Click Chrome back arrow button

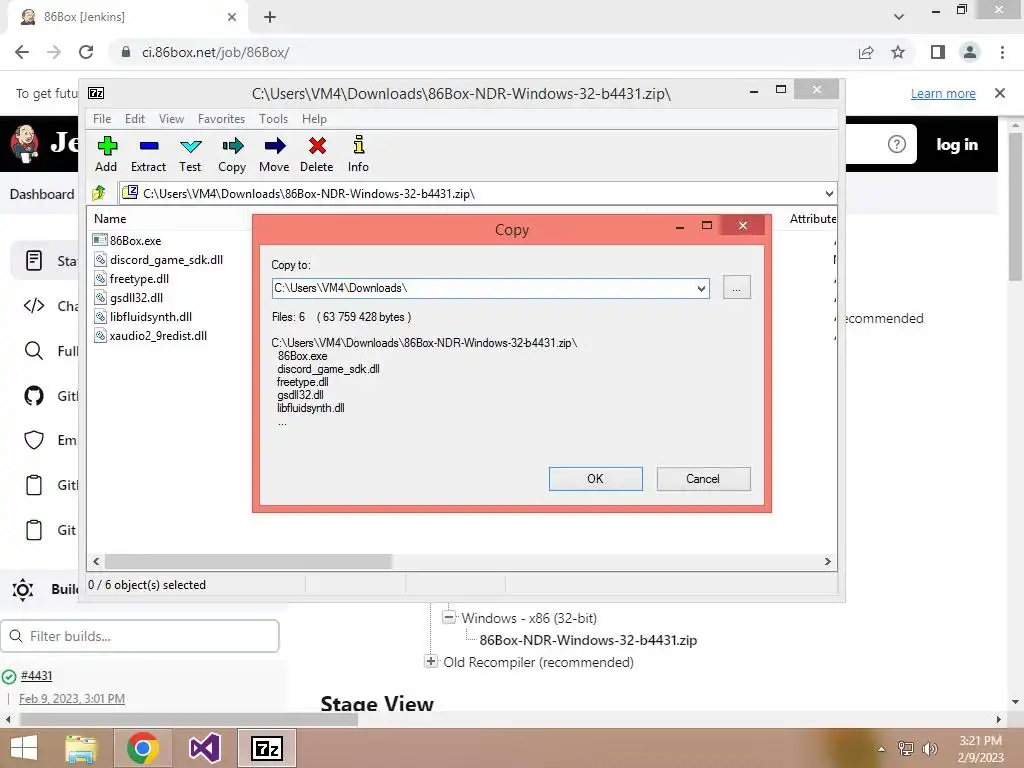[22, 52]
